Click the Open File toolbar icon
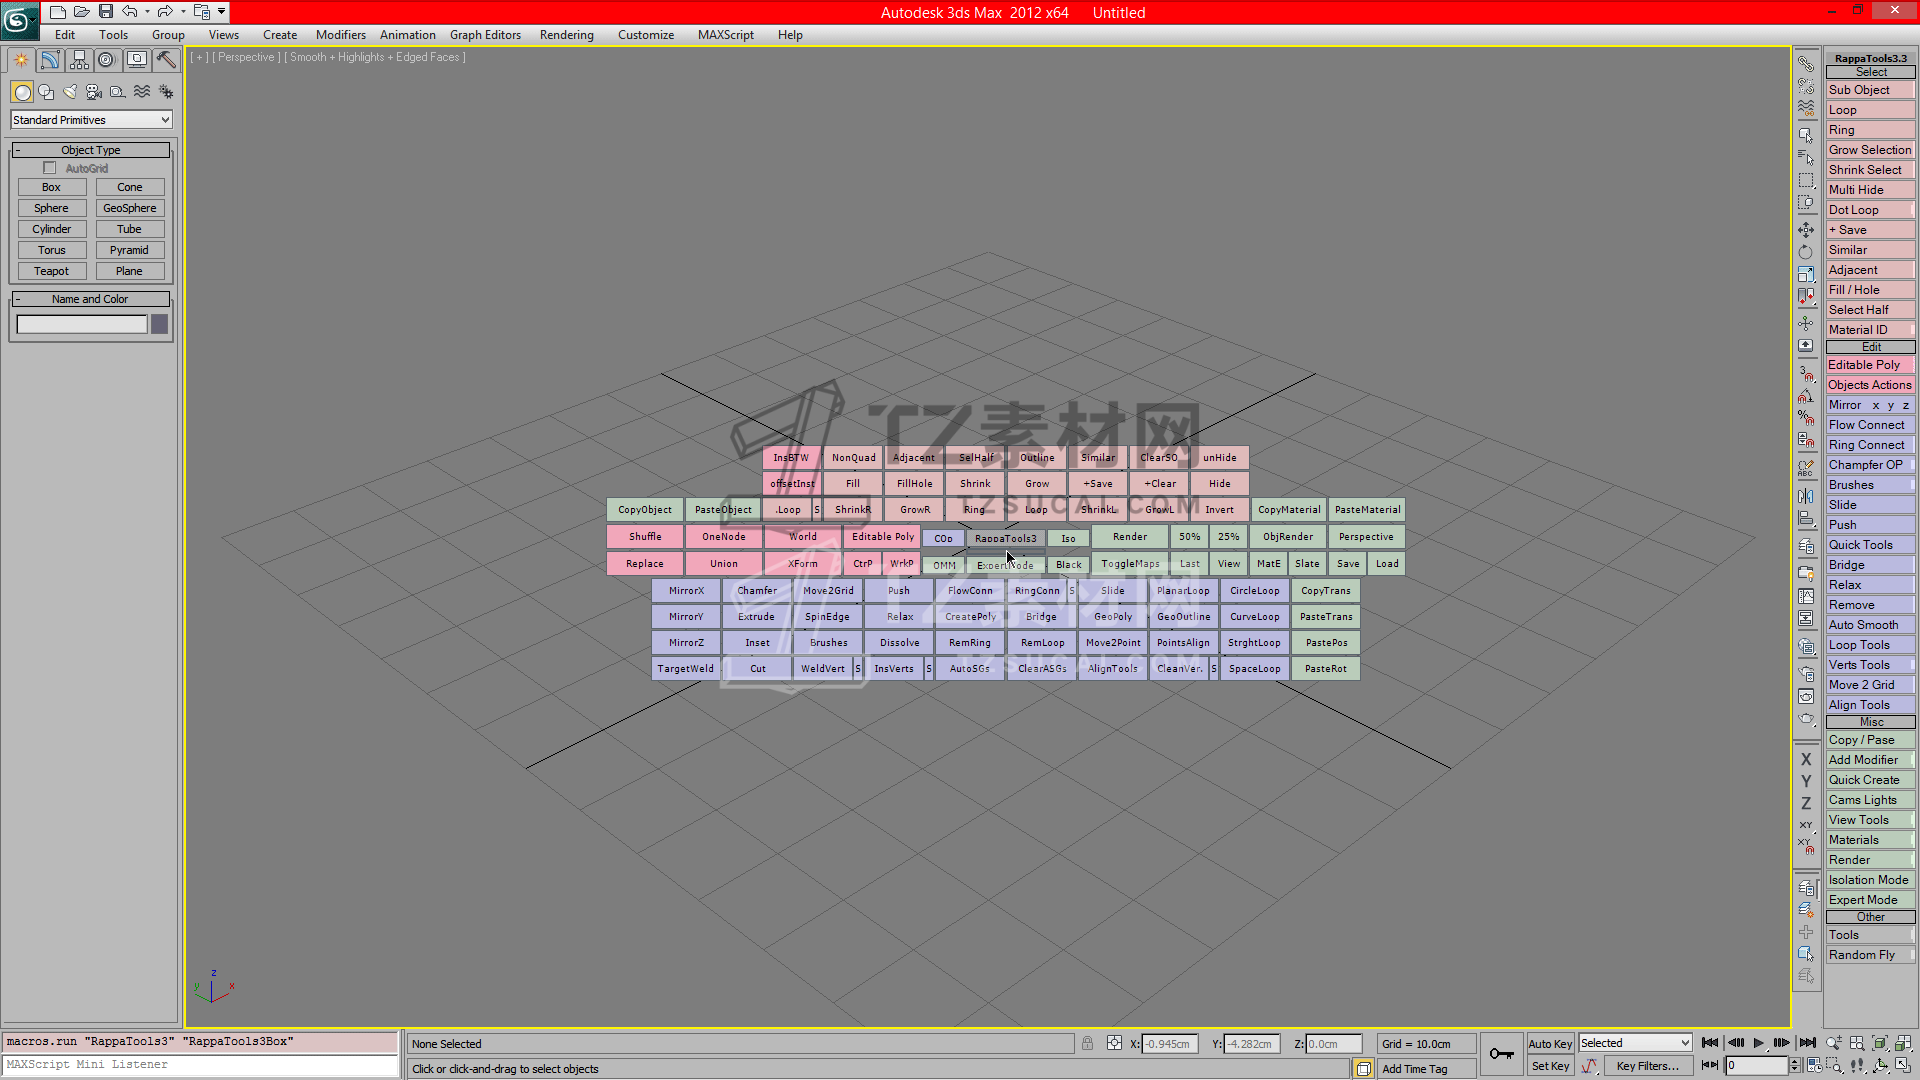This screenshot has height=1080, width=1920. tap(82, 12)
